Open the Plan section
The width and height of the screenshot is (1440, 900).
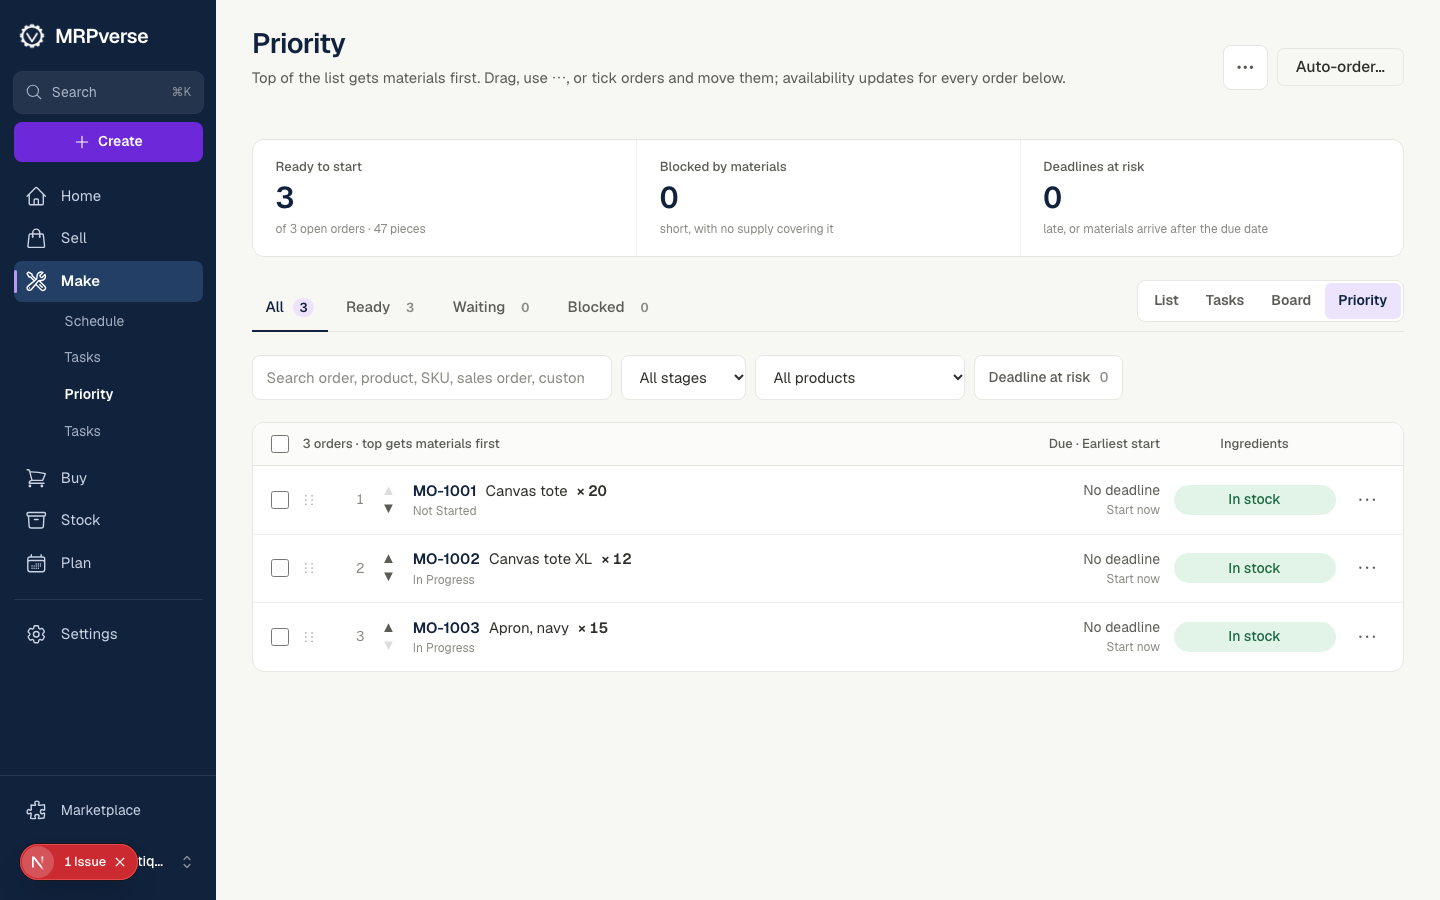tap(108, 563)
